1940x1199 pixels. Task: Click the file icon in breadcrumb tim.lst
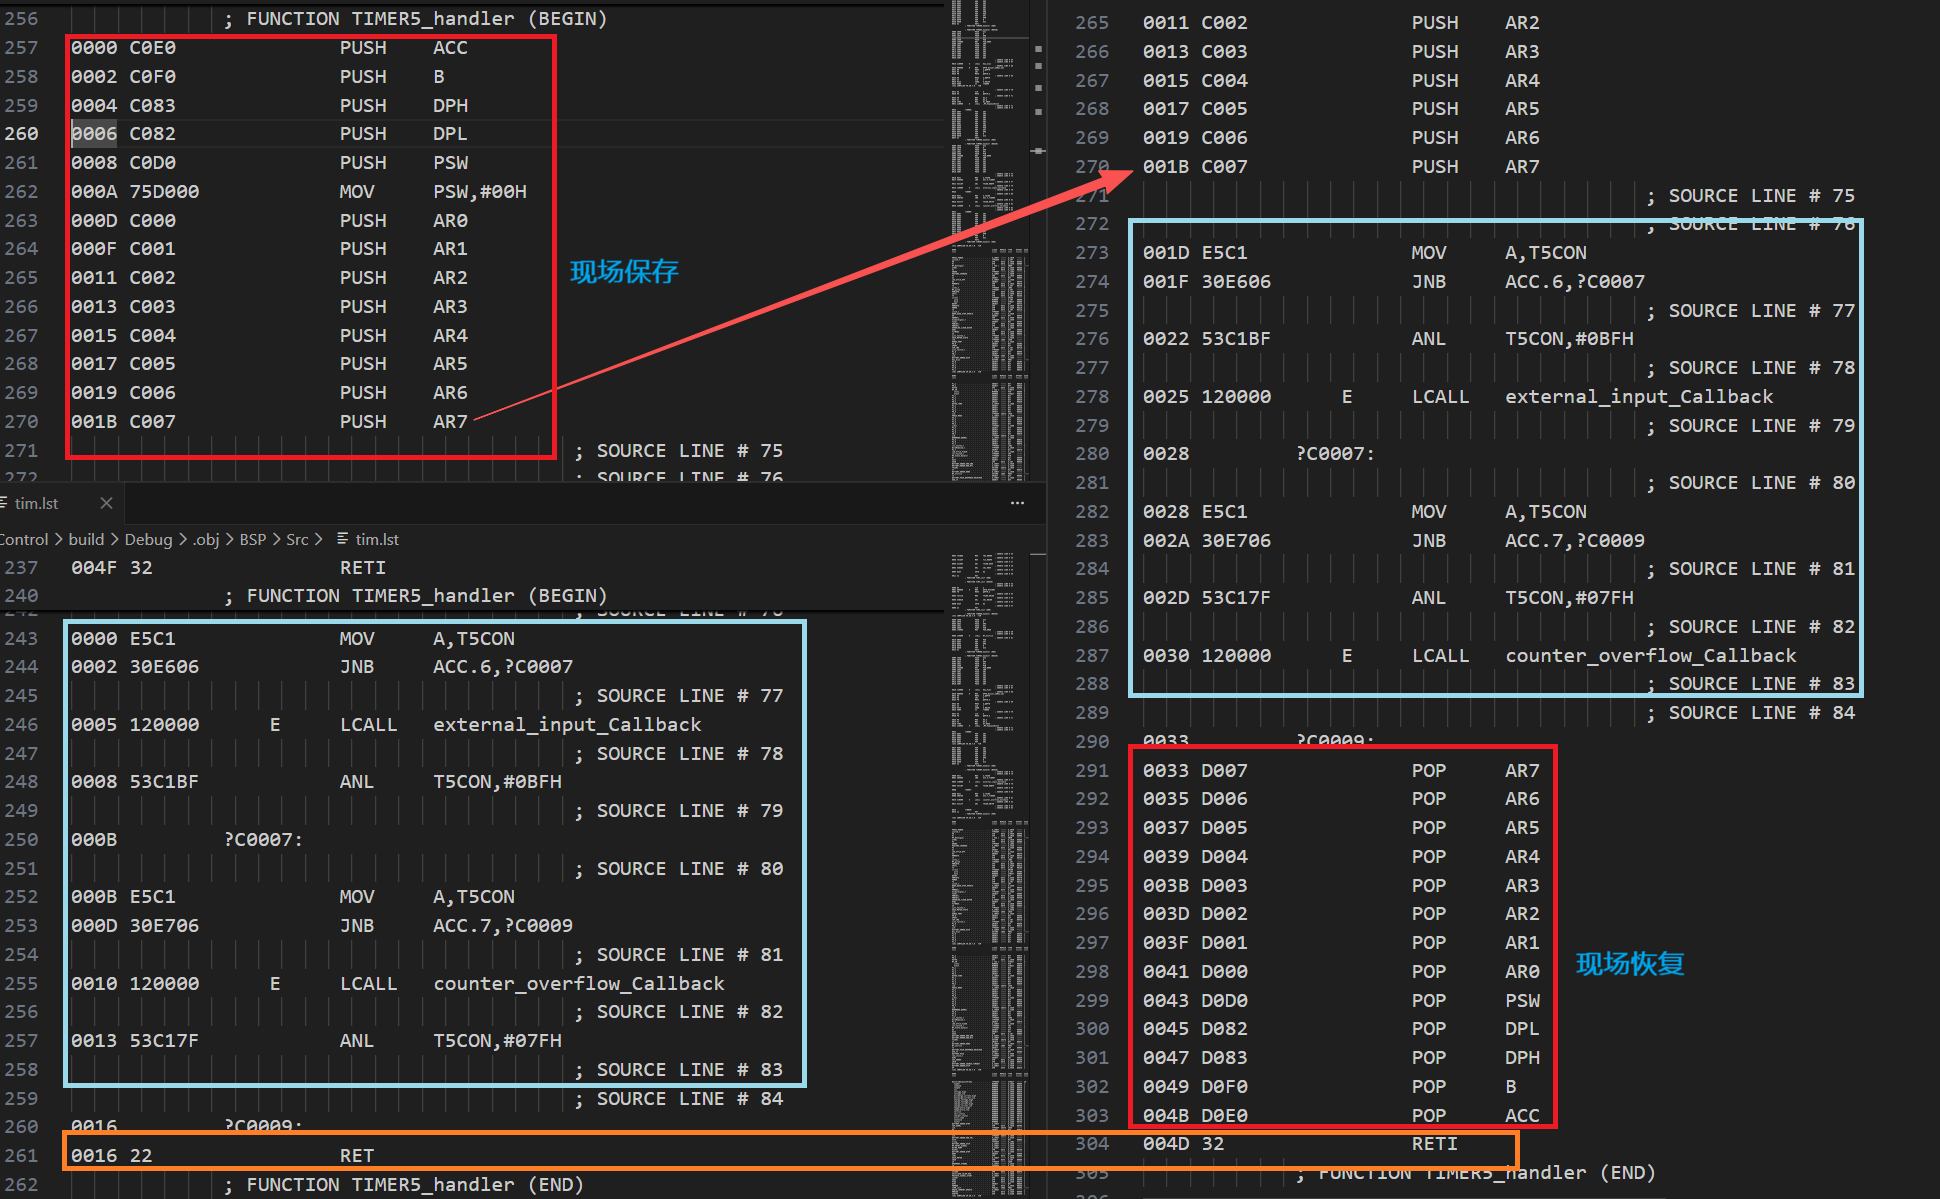343,539
